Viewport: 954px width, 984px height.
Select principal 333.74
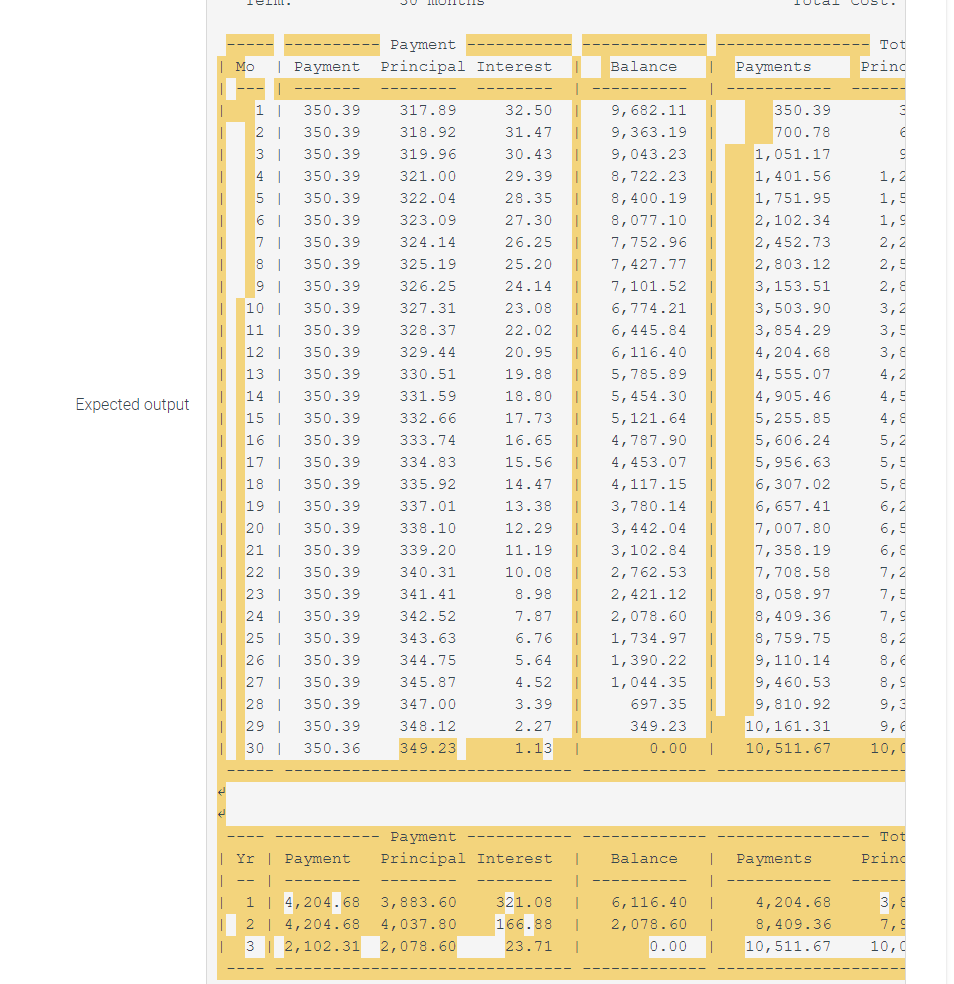click(x=427, y=440)
